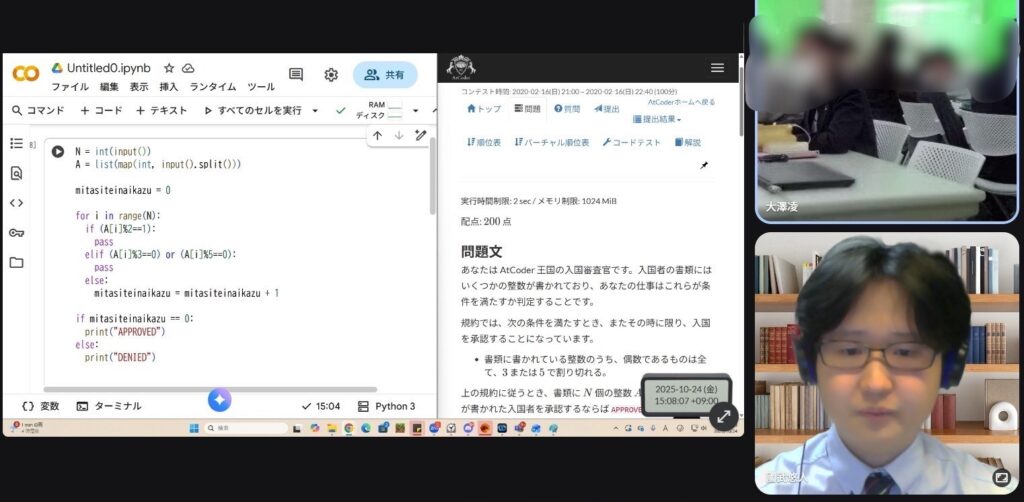Run the code cell with play button

[x=58, y=152]
